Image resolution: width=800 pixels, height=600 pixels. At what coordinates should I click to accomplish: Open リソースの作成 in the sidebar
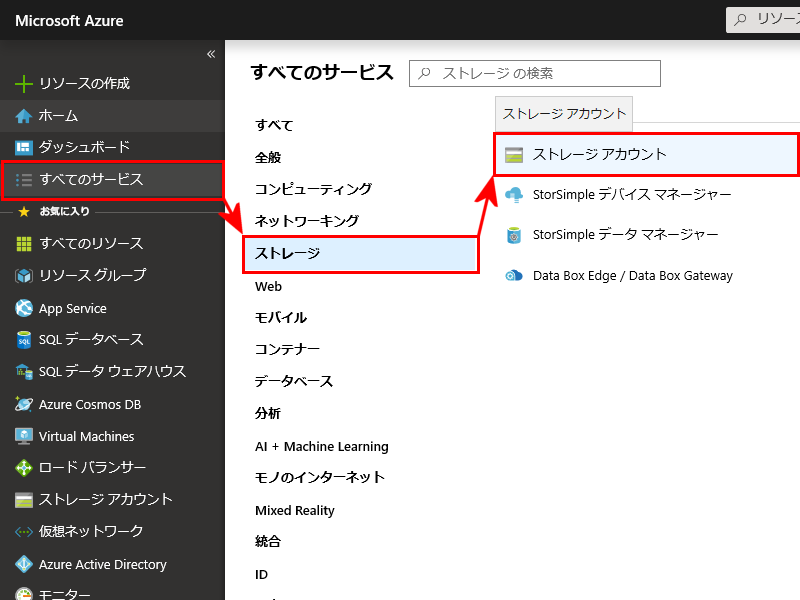click(x=84, y=84)
